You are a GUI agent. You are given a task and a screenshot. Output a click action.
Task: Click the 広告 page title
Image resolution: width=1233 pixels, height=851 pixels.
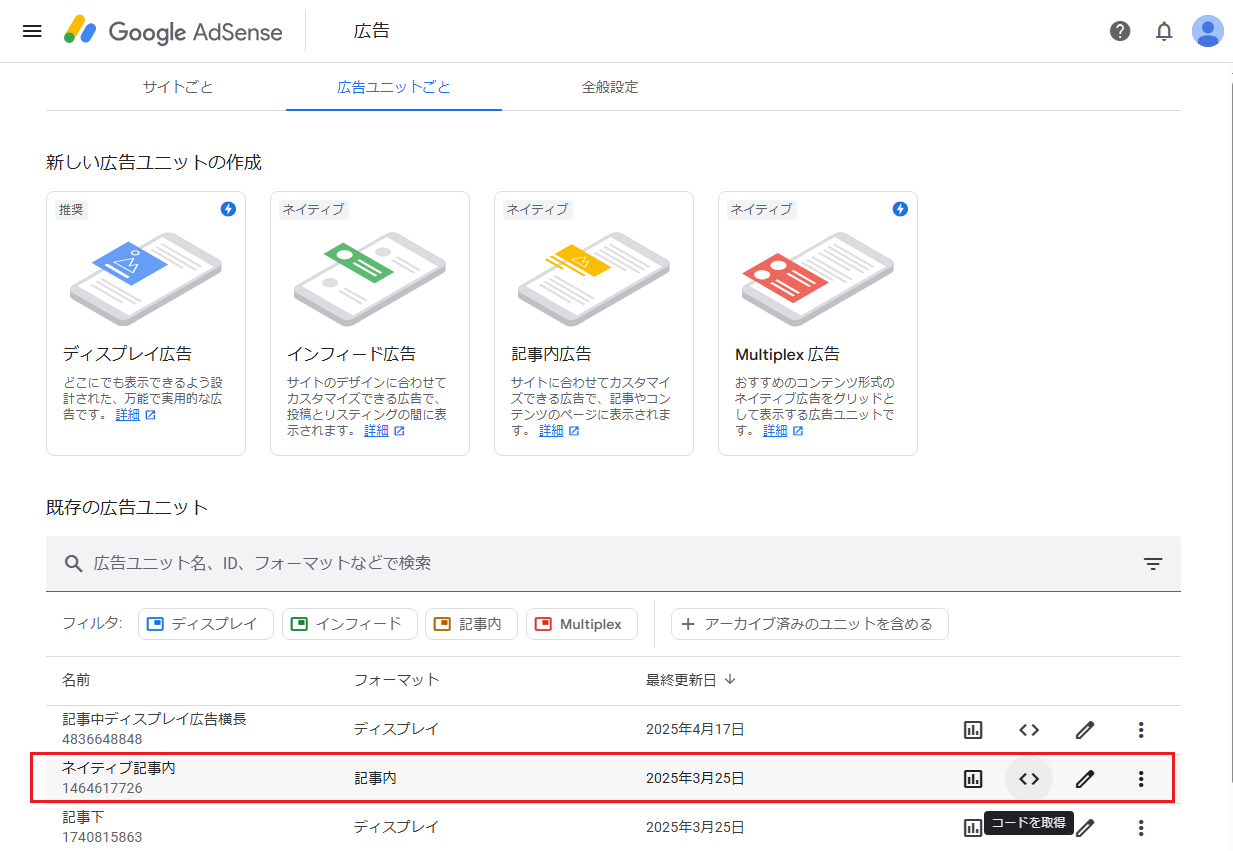[372, 31]
